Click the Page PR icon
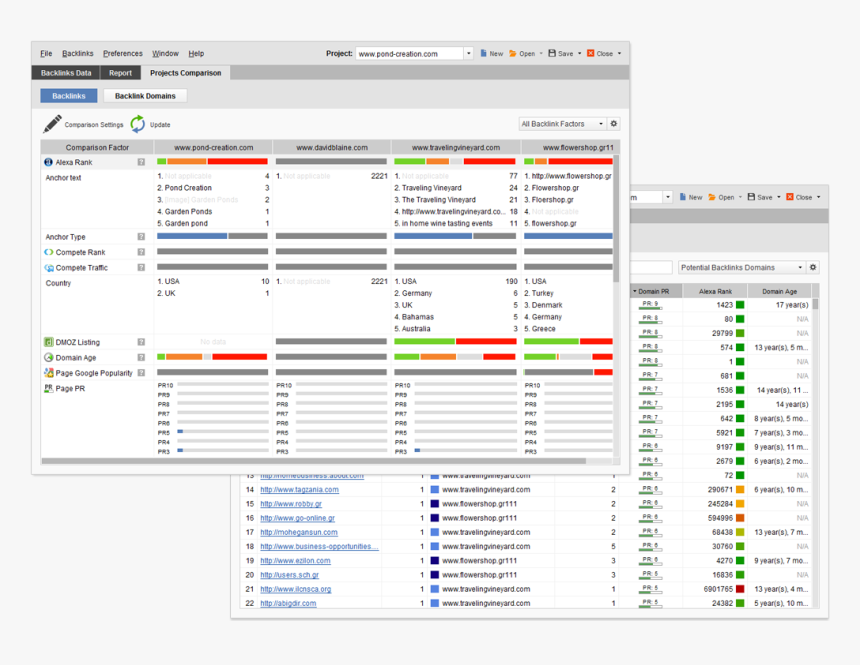 [48, 388]
